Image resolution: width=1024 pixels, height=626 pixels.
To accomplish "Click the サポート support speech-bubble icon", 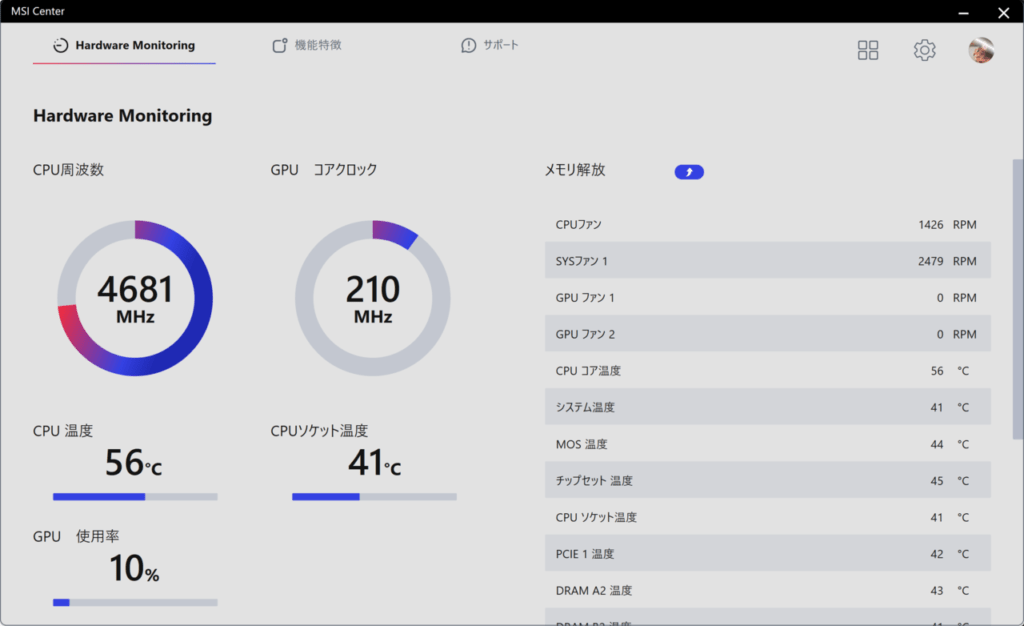I will [468, 46].
